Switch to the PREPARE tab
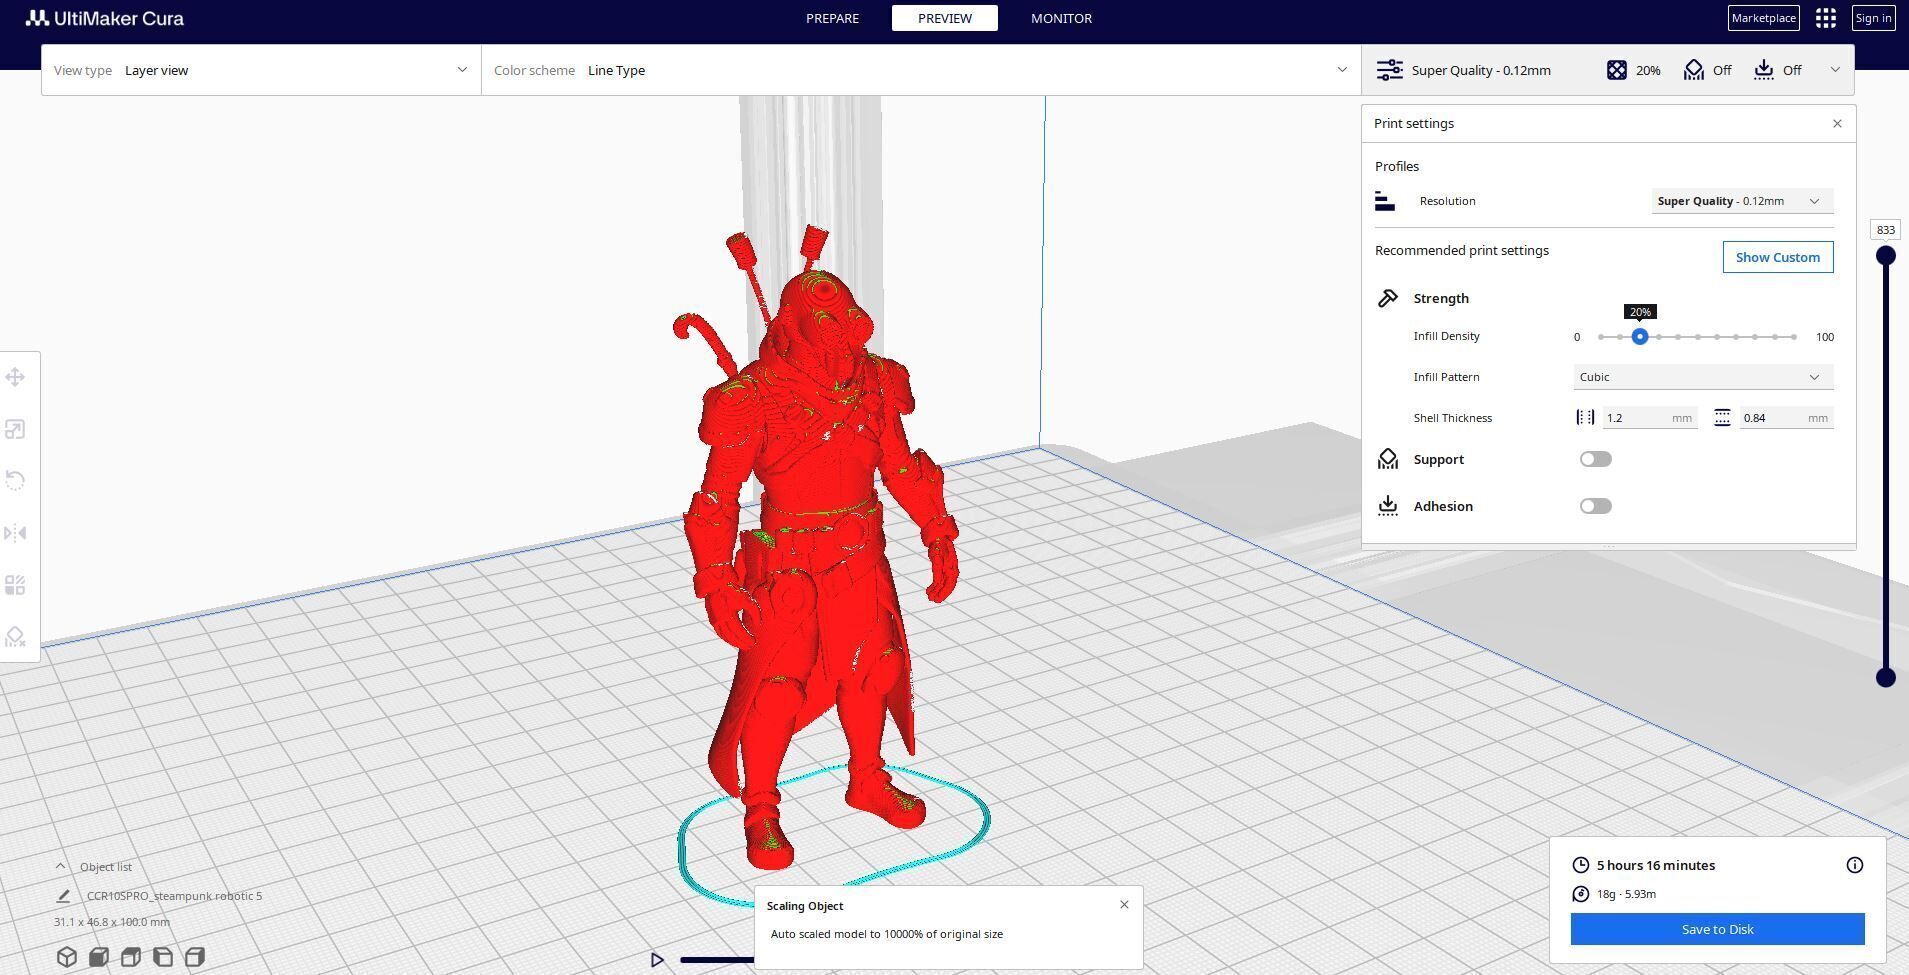 [x=832, y=18]
